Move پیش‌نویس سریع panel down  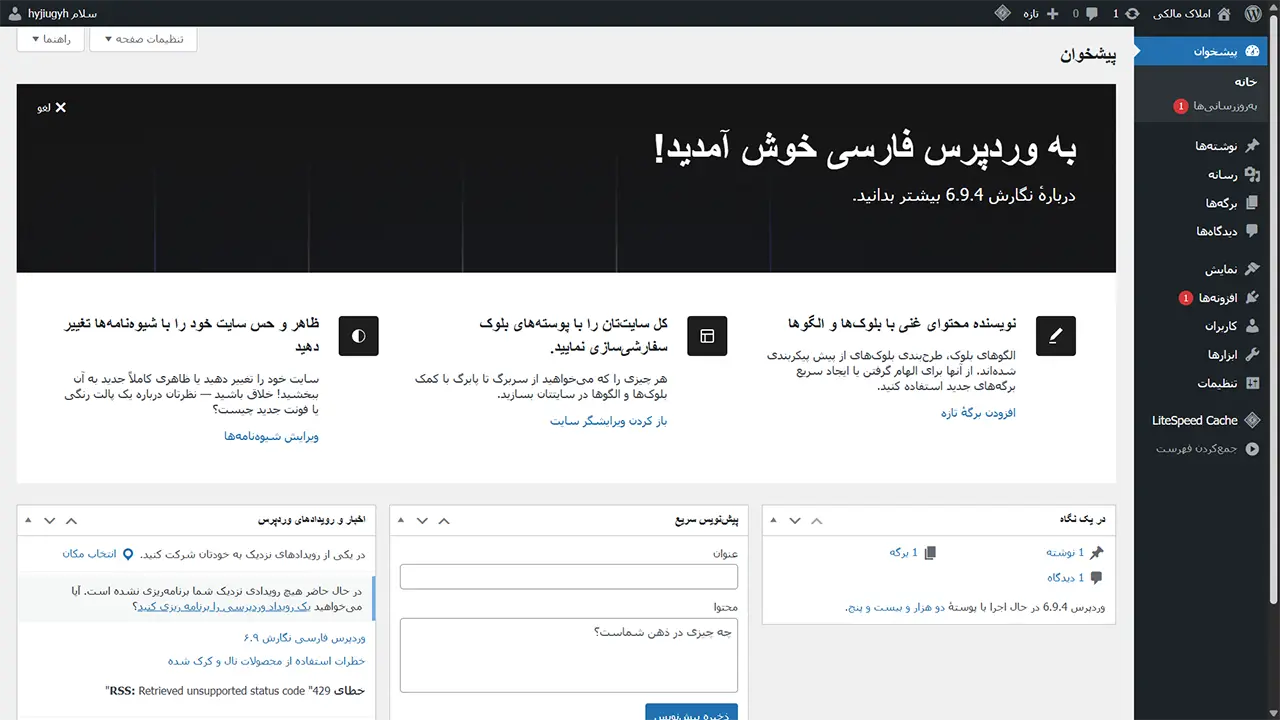pyautogui.click(x=422, y=520)
